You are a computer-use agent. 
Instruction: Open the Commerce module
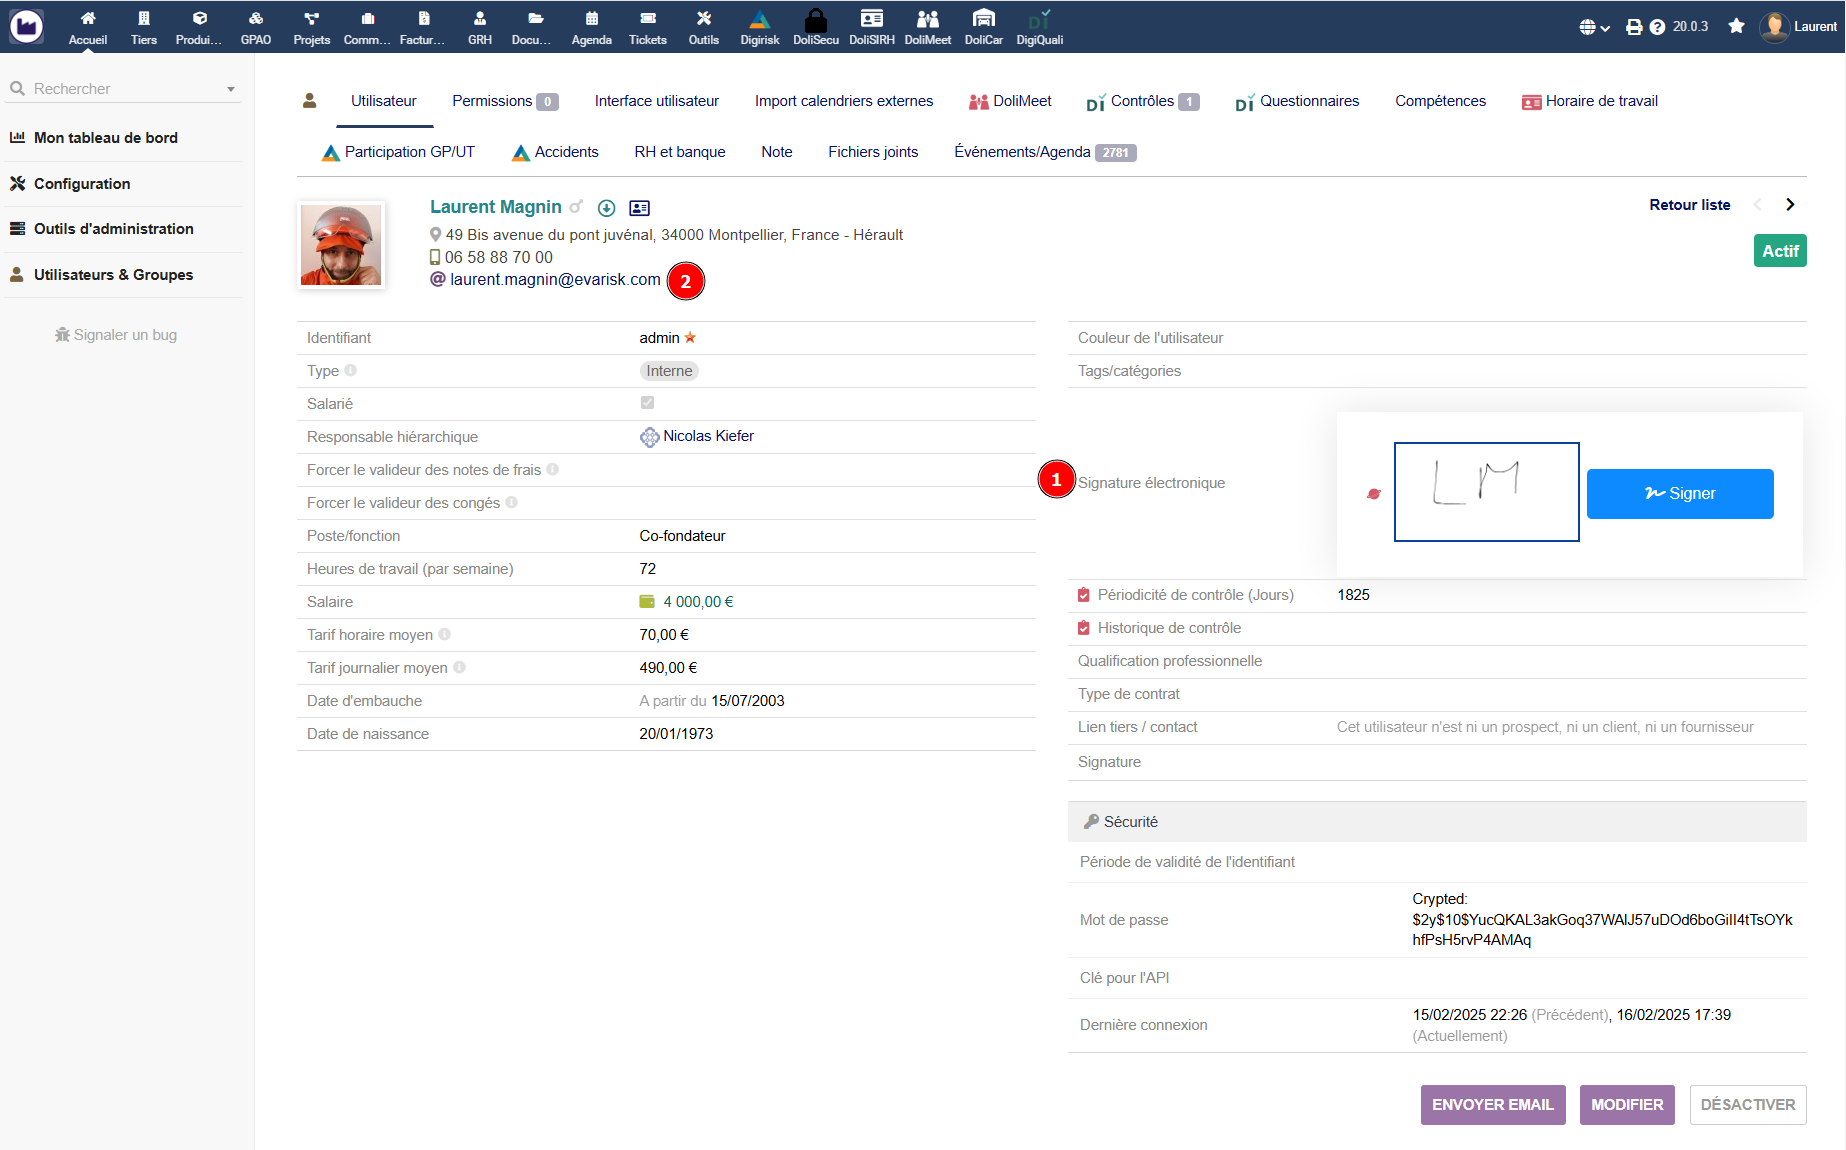tap(368, 27)
